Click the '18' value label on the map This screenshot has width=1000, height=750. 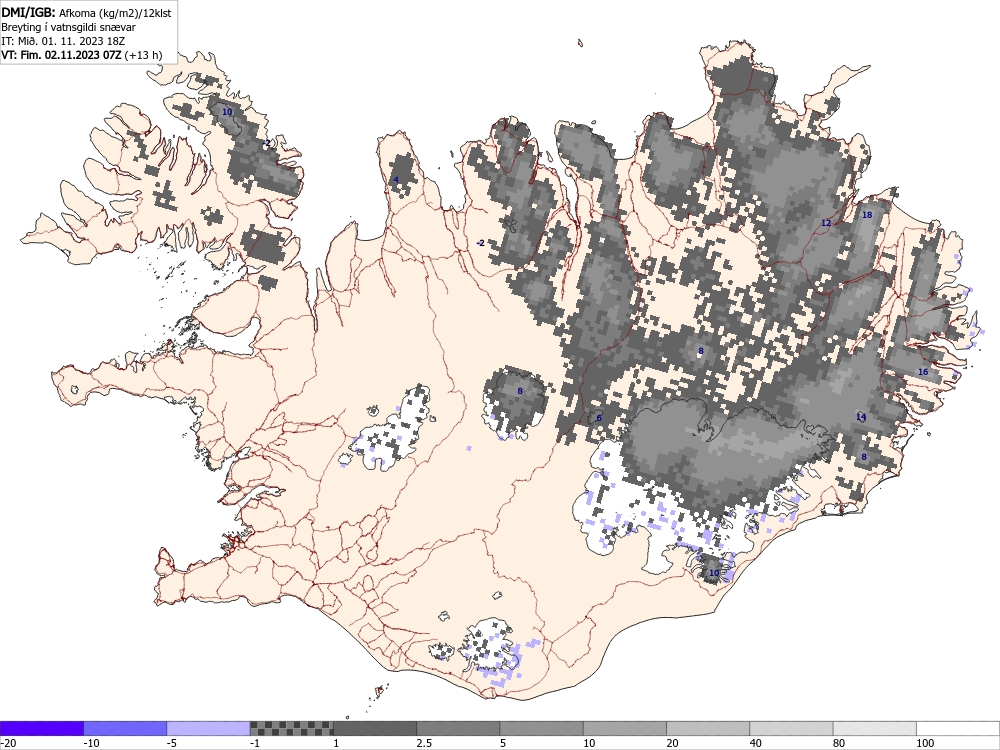867,215
